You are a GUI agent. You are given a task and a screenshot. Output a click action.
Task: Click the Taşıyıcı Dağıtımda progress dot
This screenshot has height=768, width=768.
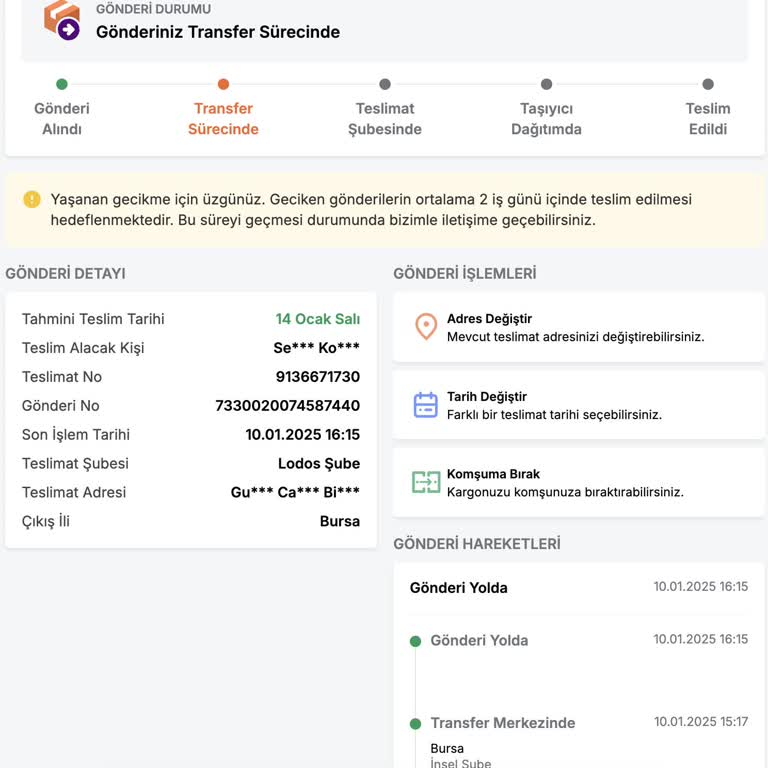point(546,85)
